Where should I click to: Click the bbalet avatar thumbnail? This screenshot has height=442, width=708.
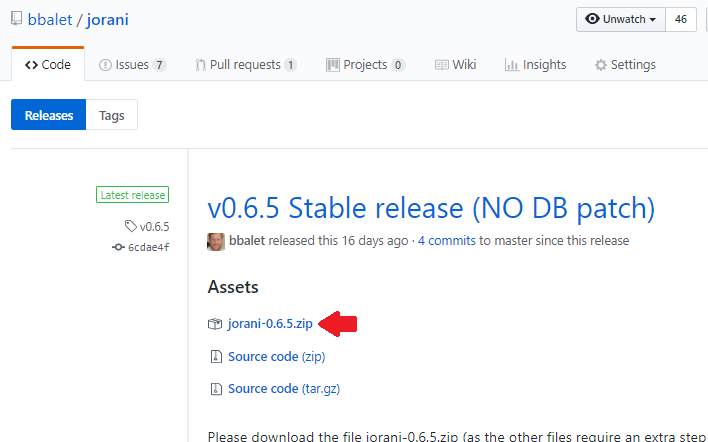pyautogui.click(x=216, y=242)
